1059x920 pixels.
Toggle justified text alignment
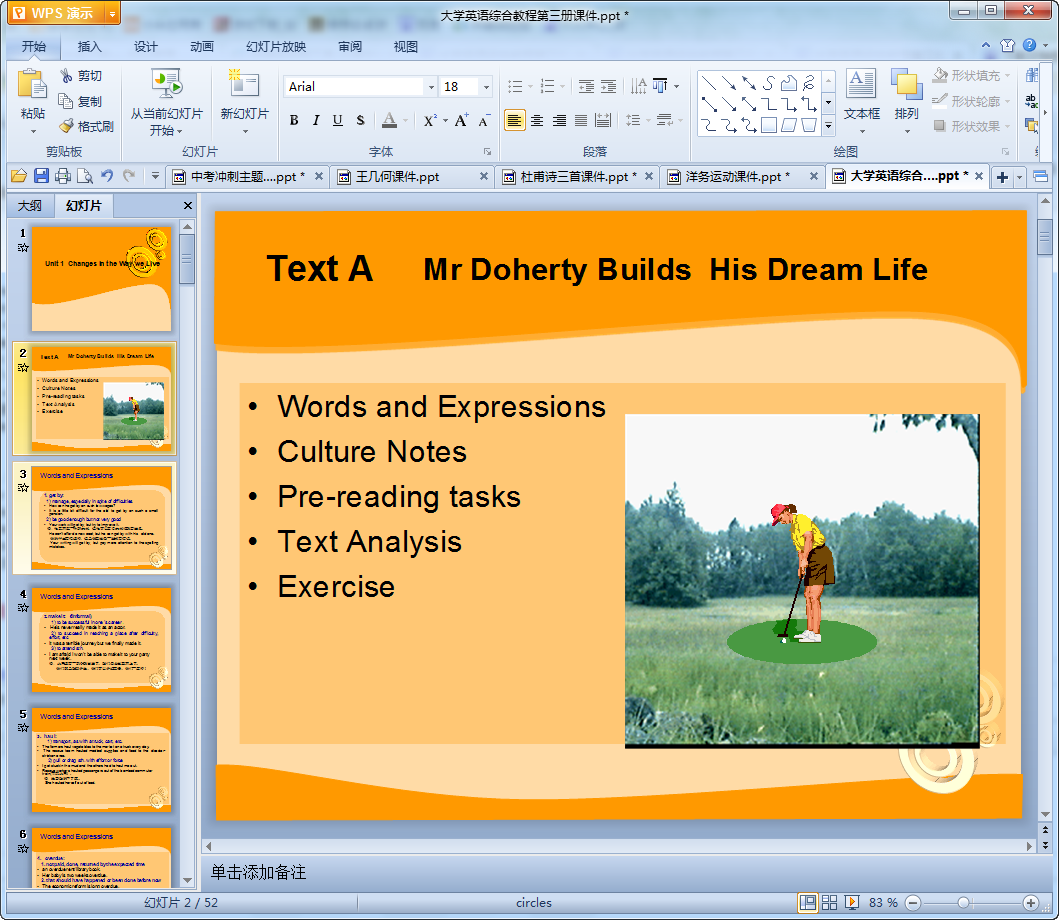pyautogui.click(x=581, y=120)
